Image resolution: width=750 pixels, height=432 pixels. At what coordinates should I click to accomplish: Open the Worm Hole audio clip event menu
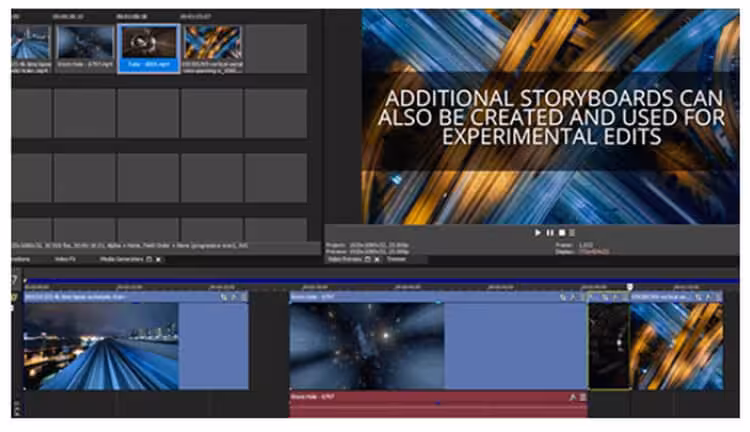click(x=583, y=397)
